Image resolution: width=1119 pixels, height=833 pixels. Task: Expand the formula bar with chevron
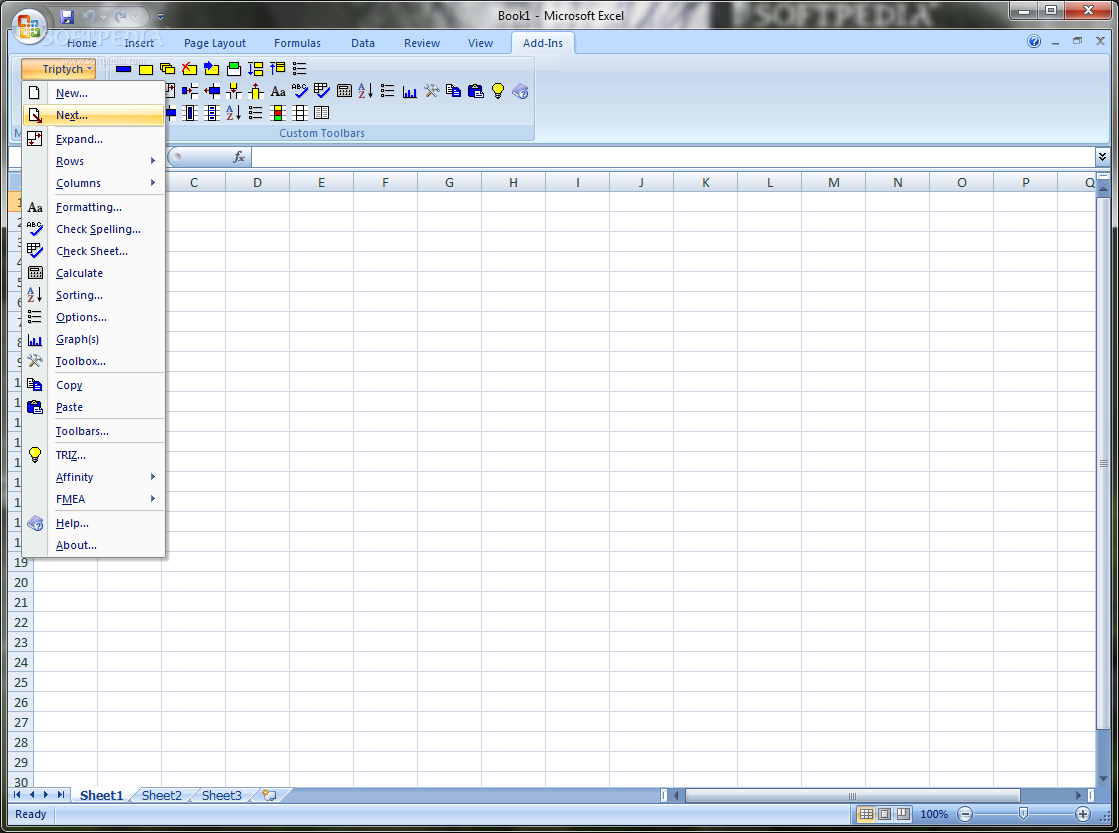pyautogui.click(x=1103, y=156)
